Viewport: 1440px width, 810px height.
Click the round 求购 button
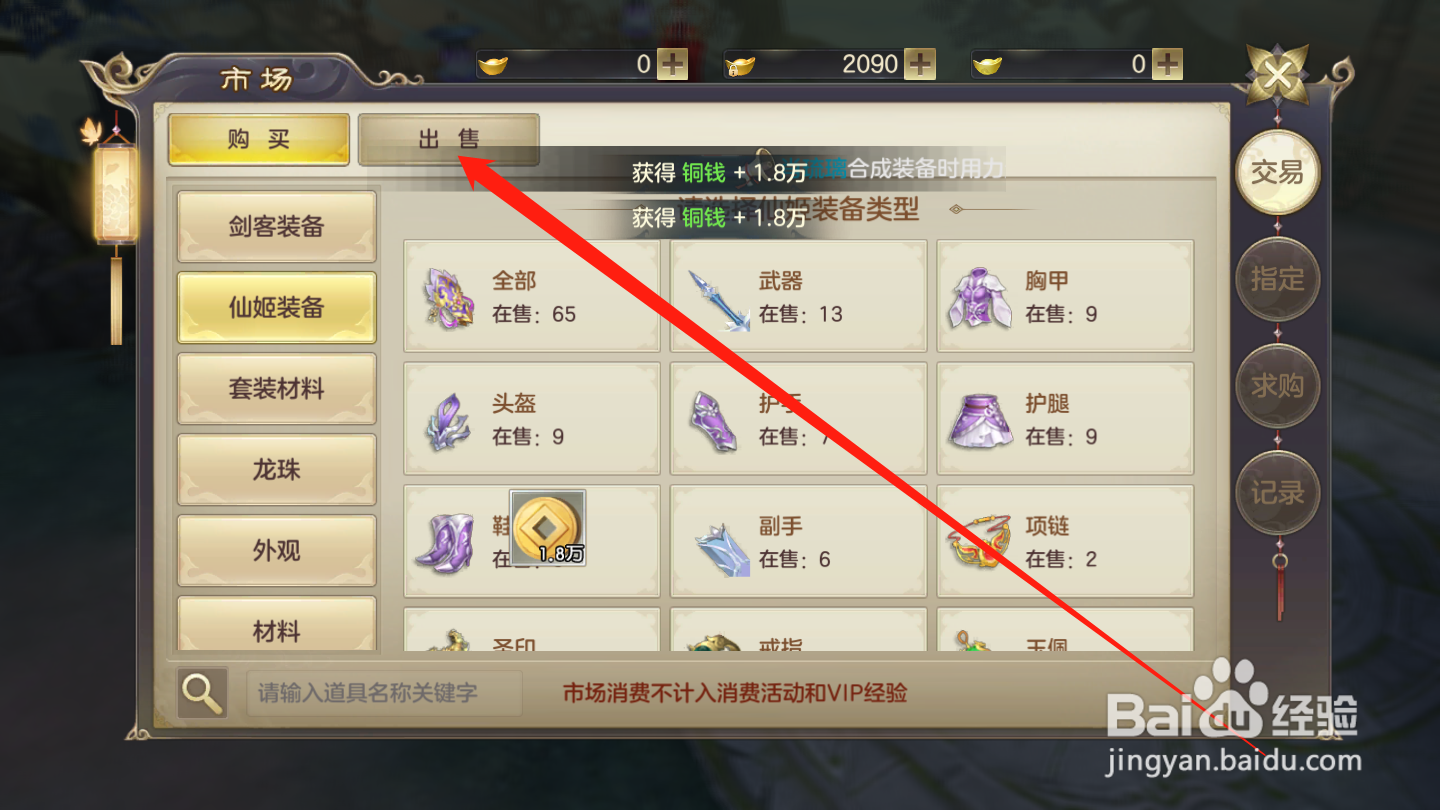pyautogui.click(x=1278, y=386)
